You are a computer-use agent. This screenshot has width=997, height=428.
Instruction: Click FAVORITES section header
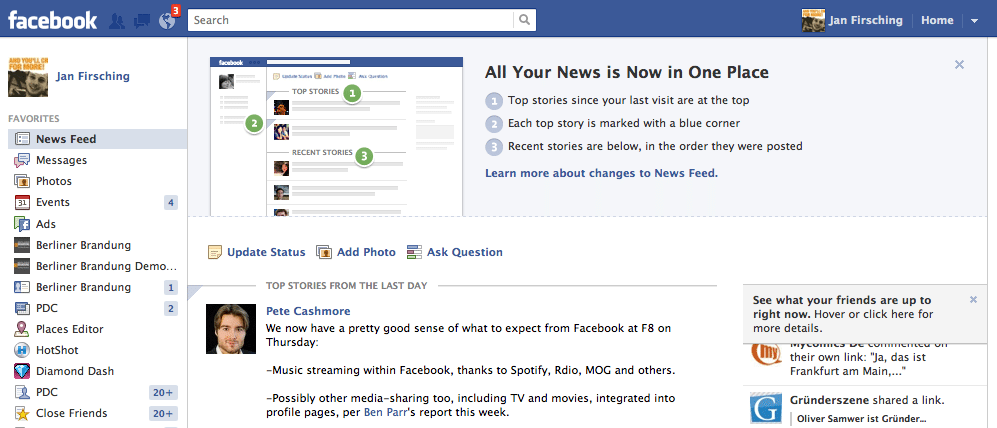pos(34,119)
